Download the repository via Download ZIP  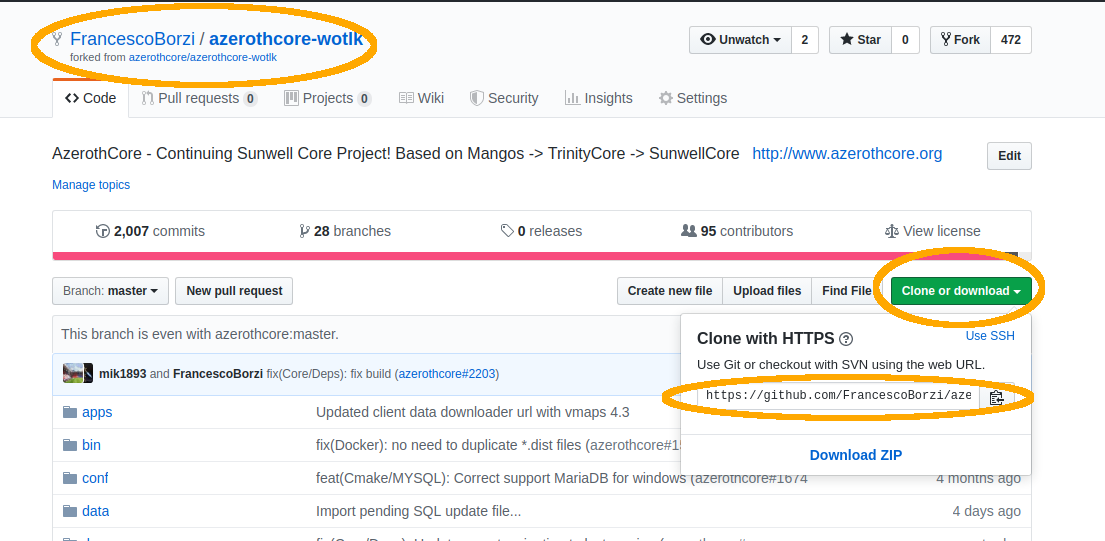pyautogui.click(x=856, y=455)
